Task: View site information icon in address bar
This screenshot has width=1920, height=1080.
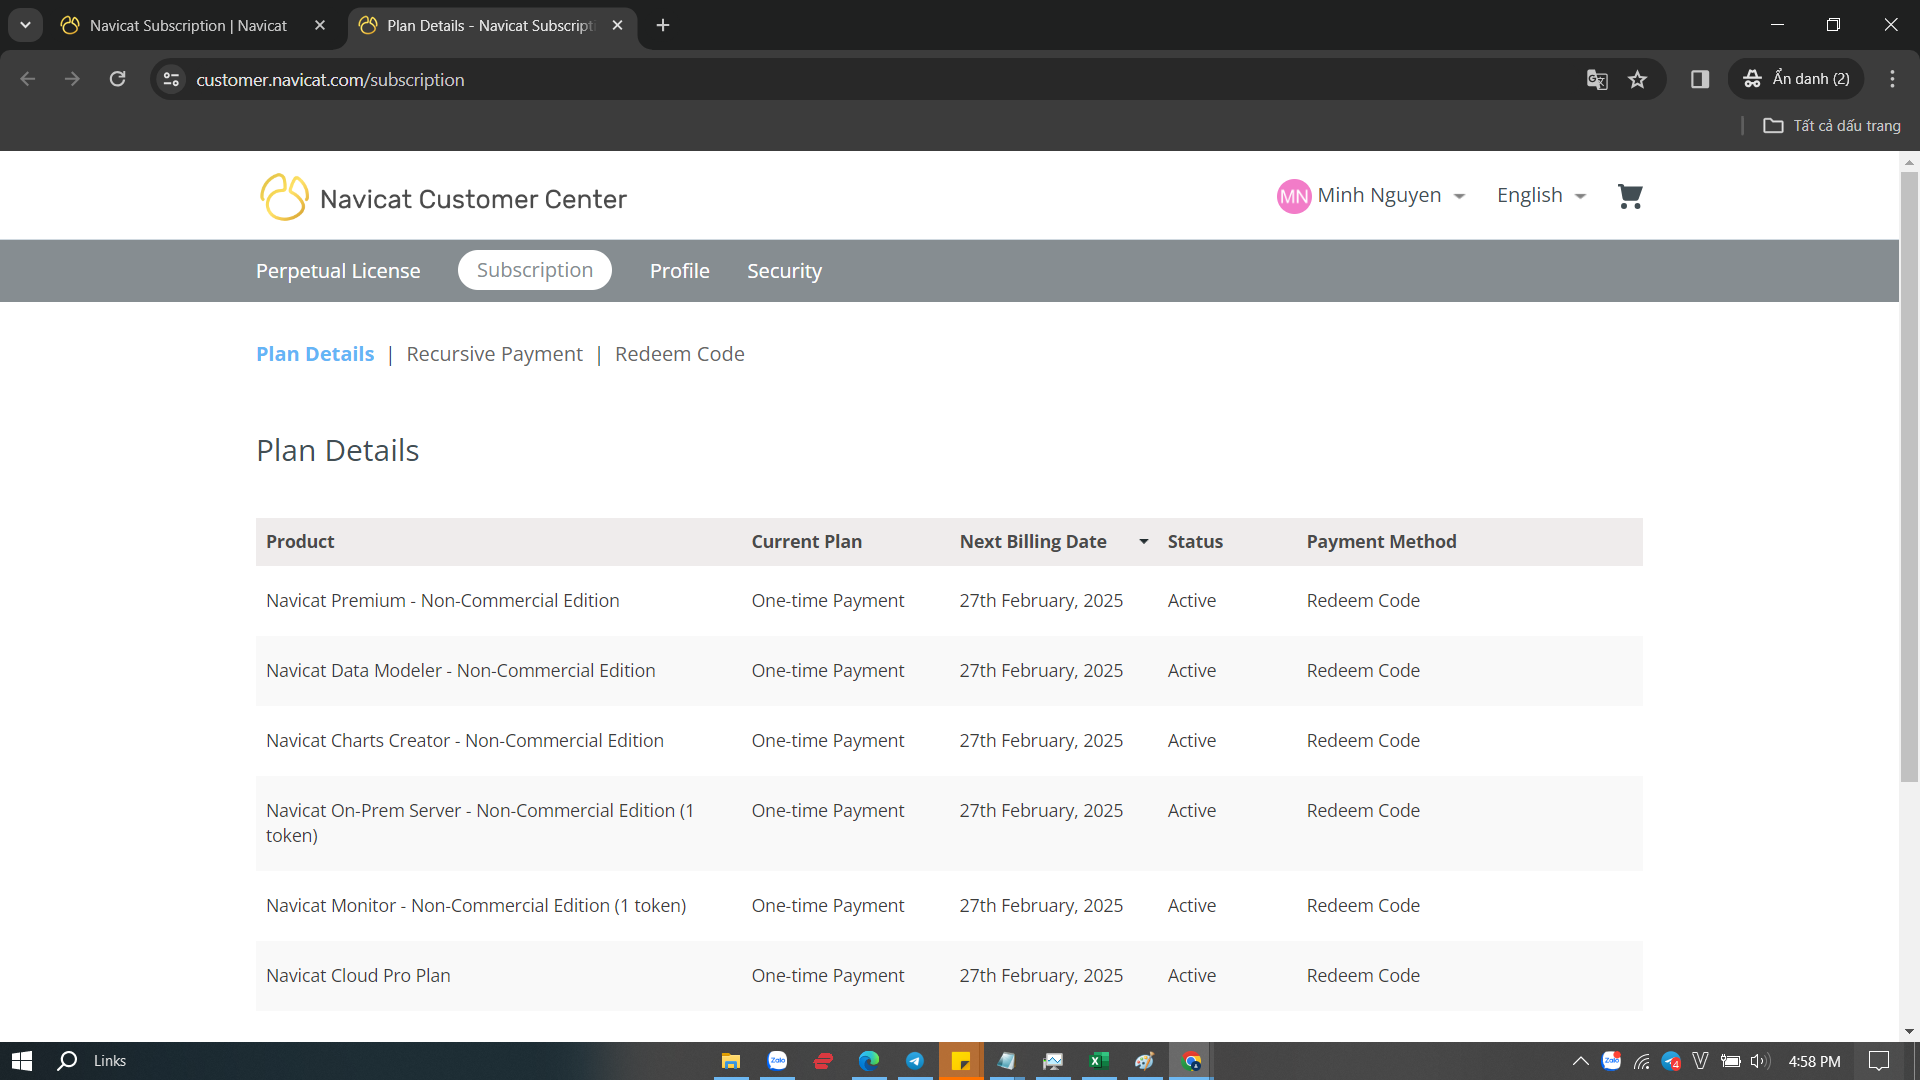Action: tap(172, 79)
